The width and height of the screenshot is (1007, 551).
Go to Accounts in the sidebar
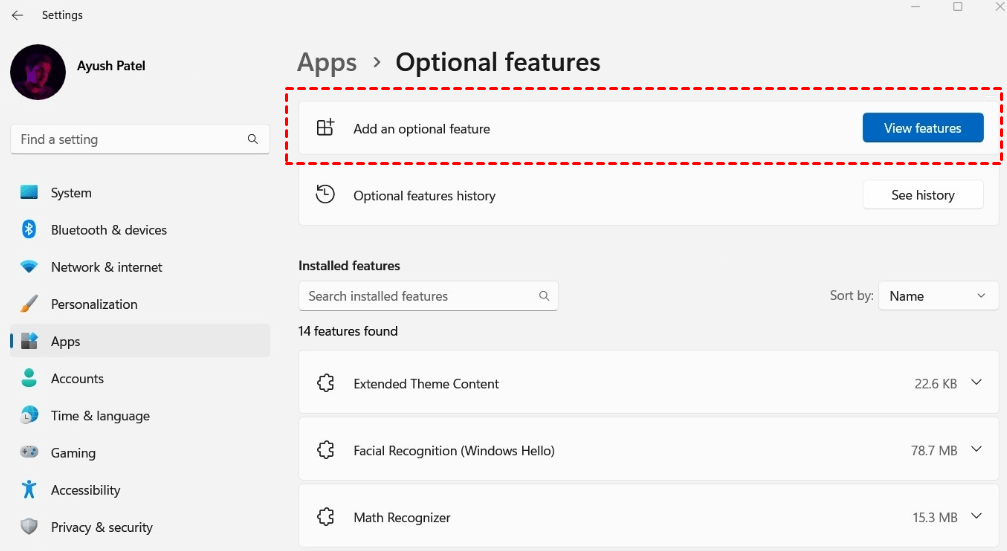coord(77,379)
